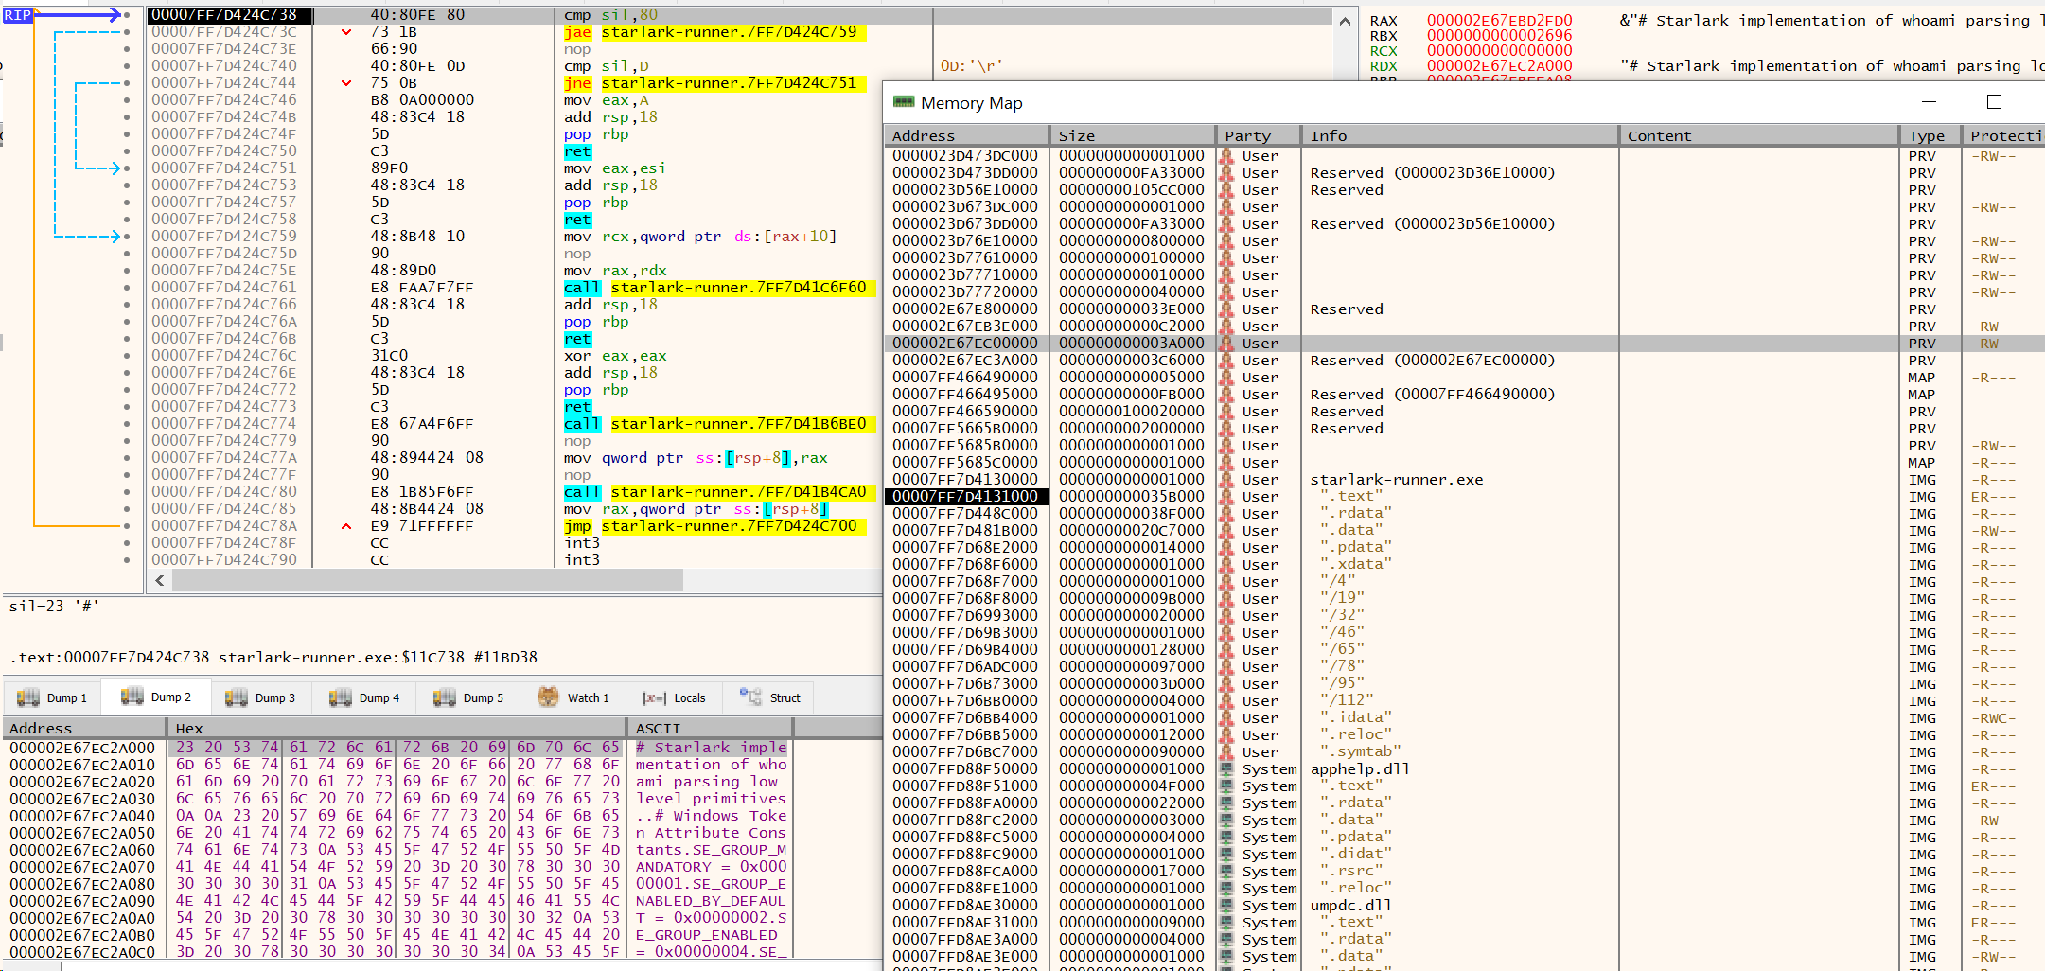Click the Watch 1 bug icon
Screen dimensions: 2045x971
548,697
